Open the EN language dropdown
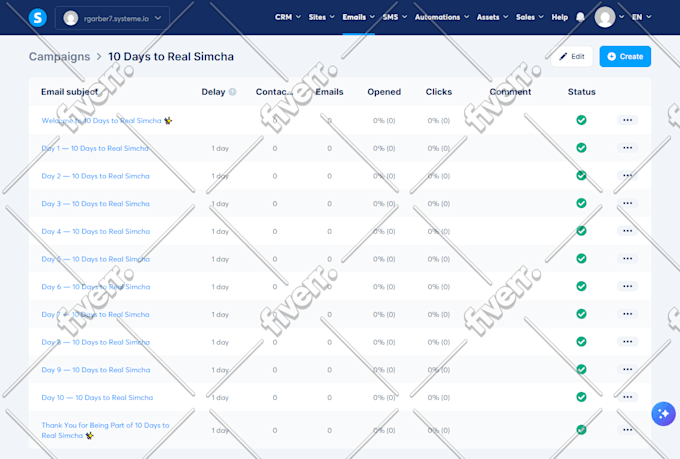This screenshot has width=680, height=459. [641, 17]
